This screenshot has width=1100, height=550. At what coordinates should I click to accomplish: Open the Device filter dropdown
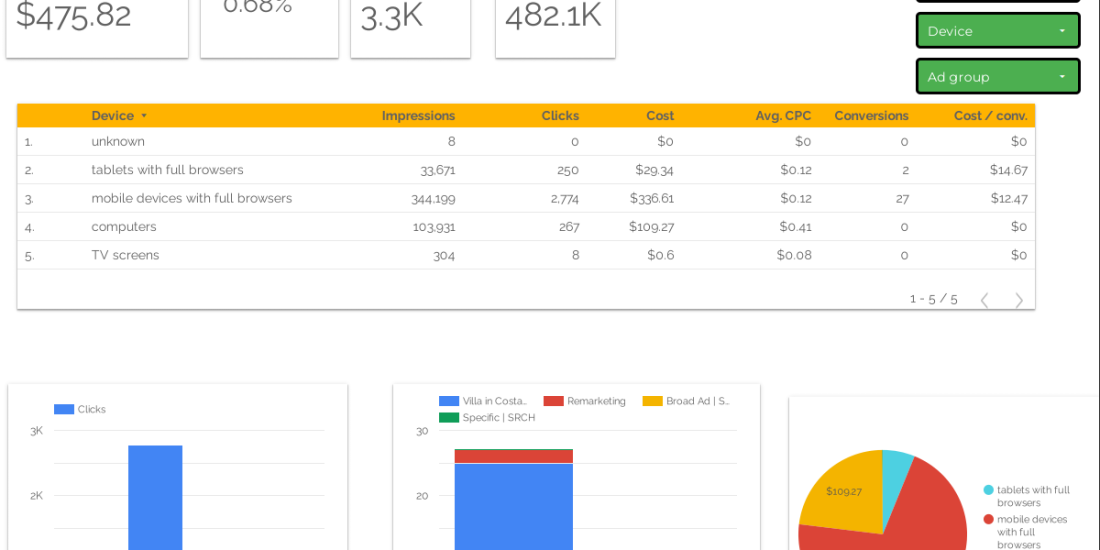tap(997, 31)
